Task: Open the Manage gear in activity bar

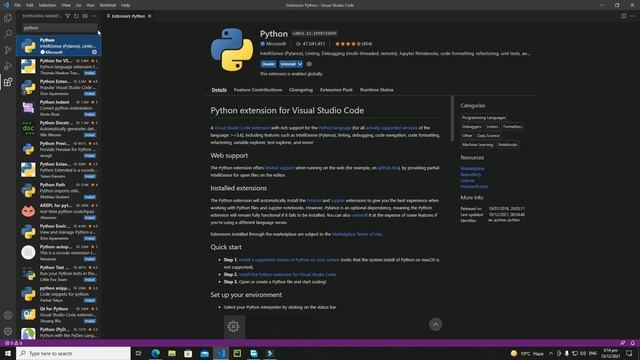Action: [8, 331]
